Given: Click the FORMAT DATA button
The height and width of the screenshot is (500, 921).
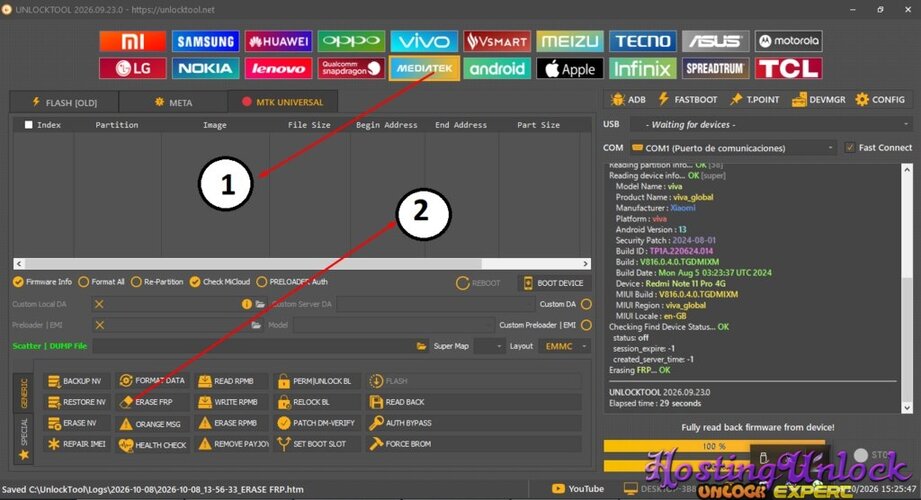Looking at the screenshot, I should point(152,381).
